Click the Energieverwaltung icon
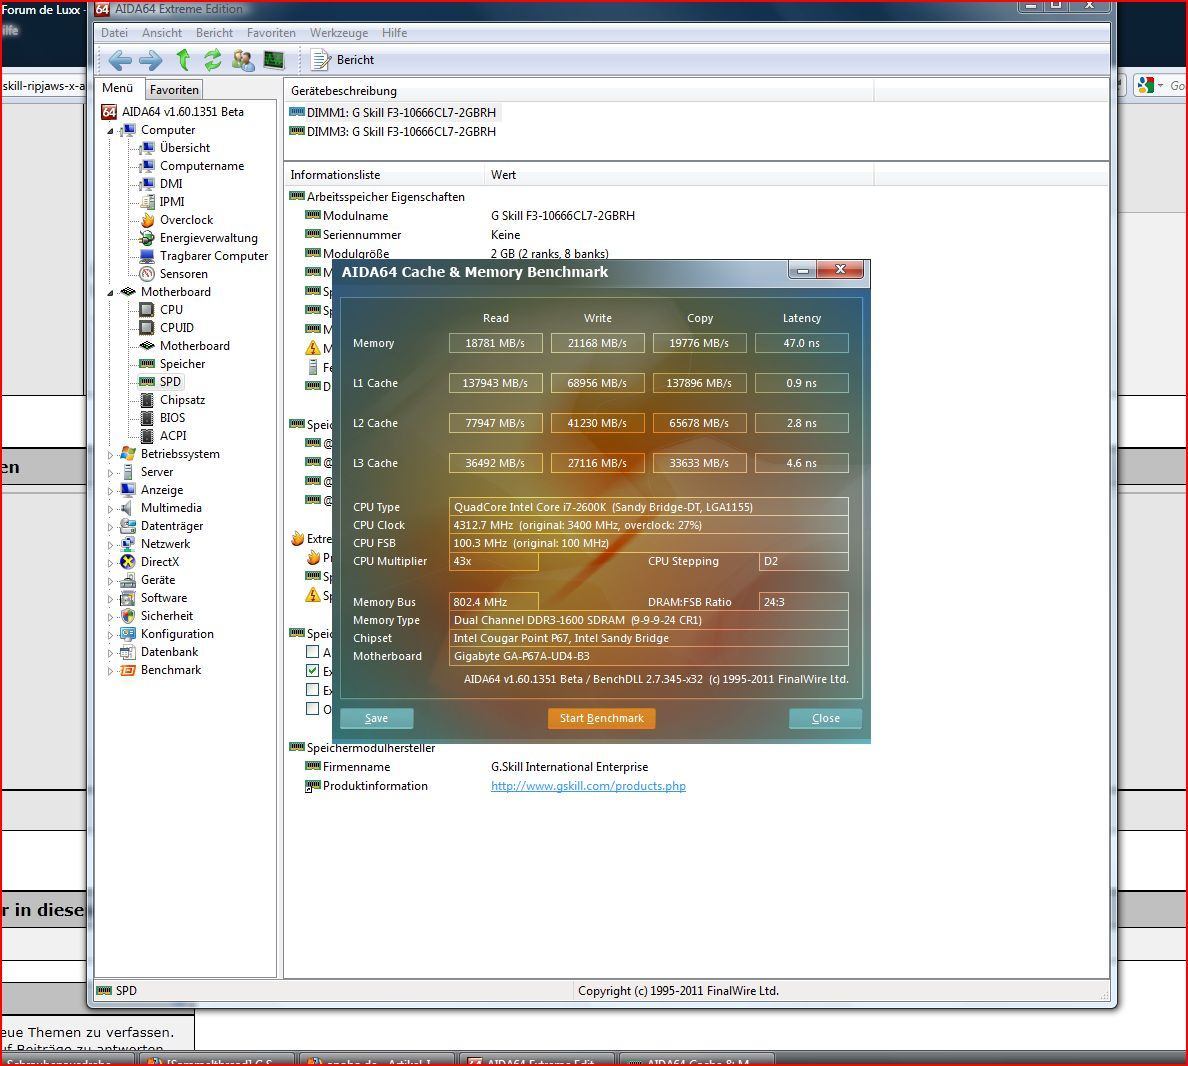 coord(147,238)
